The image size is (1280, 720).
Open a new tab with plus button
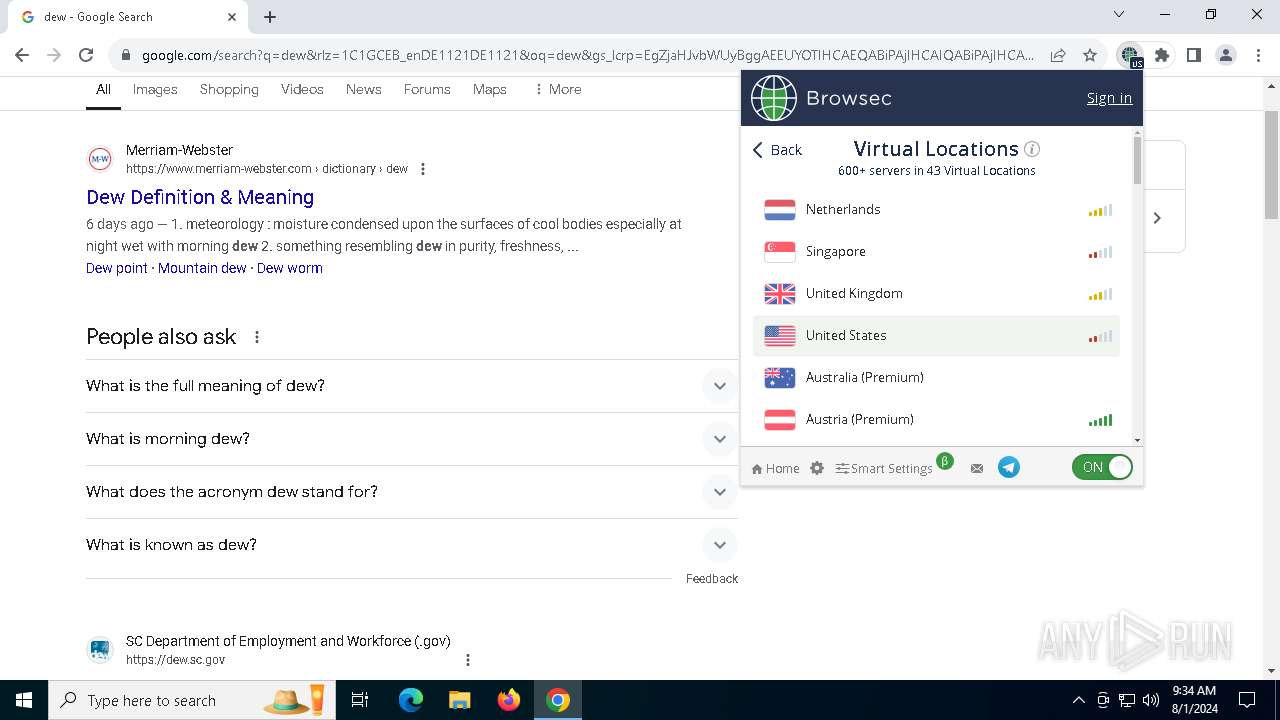click(x=270, y=17)
